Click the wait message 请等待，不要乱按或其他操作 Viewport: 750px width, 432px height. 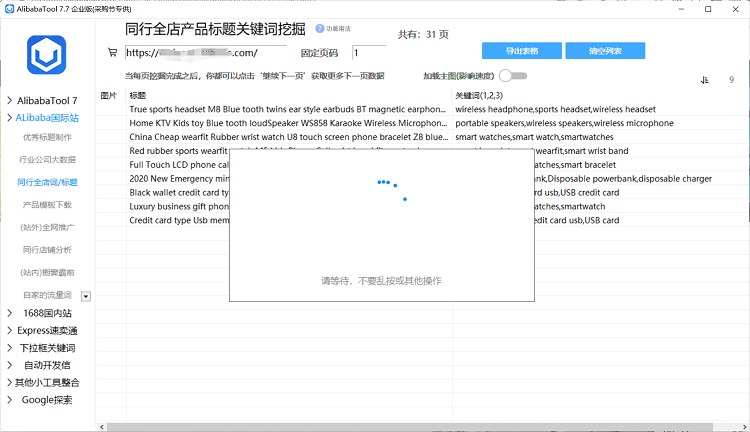[381, 281]
